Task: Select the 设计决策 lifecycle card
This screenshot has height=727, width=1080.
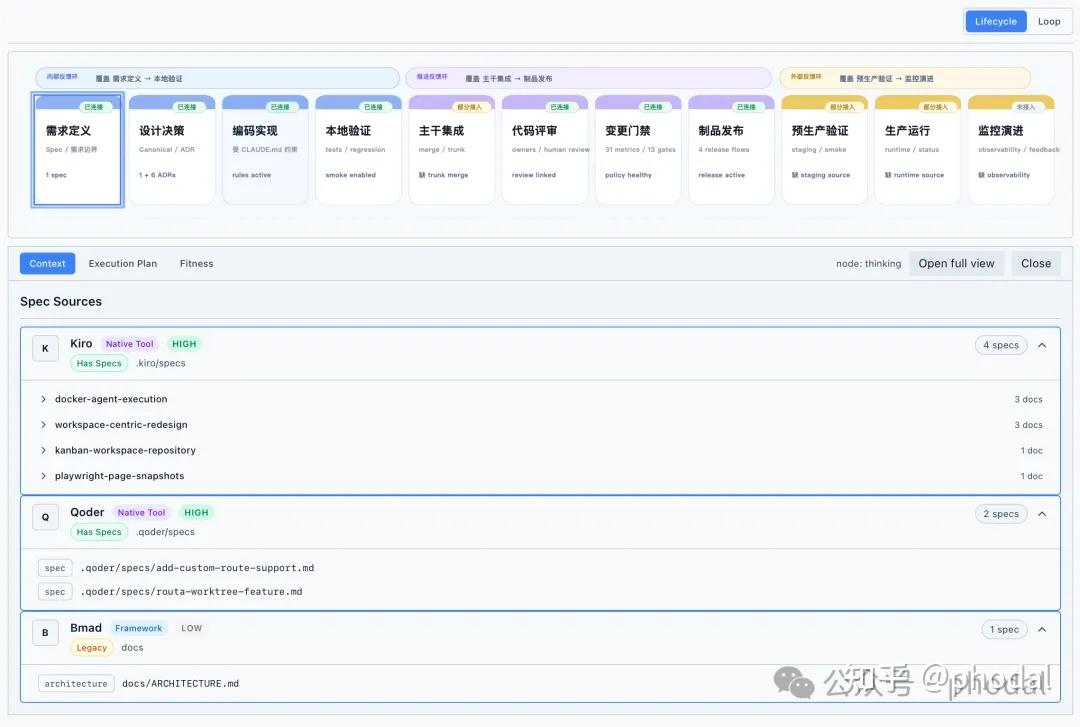Action: 172,150
